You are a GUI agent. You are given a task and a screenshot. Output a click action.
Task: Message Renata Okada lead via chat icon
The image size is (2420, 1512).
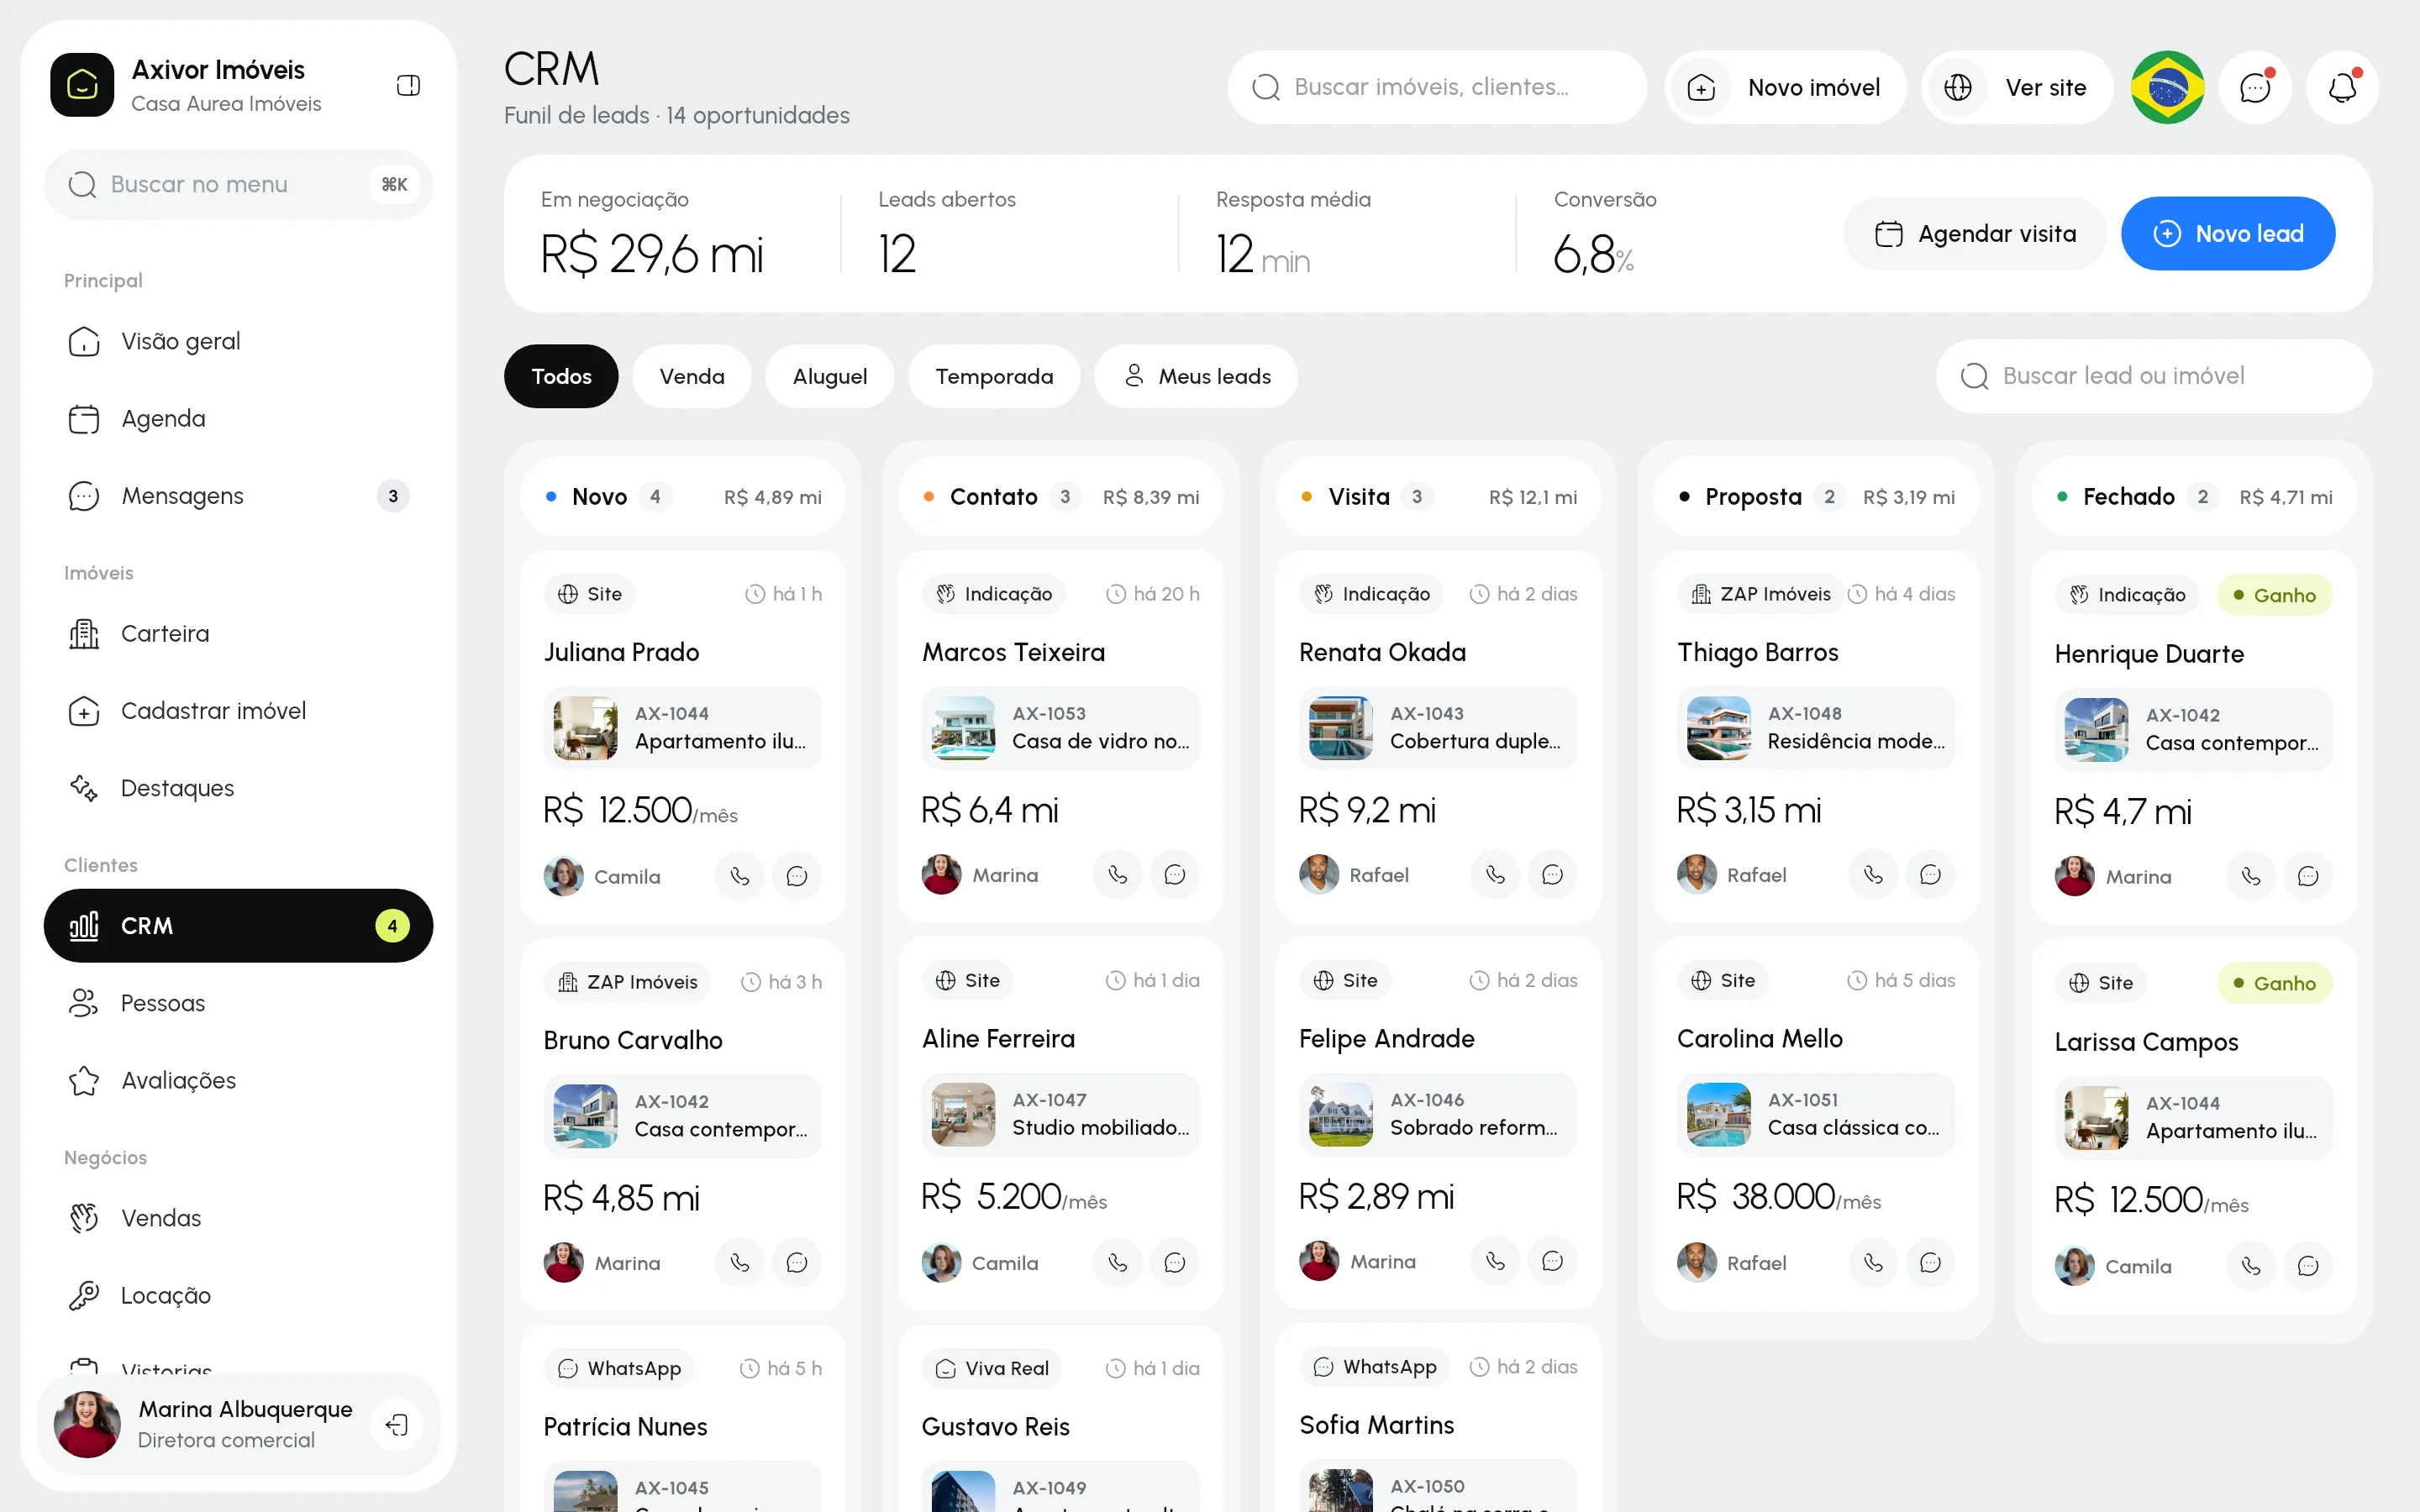coord(1552,875)
